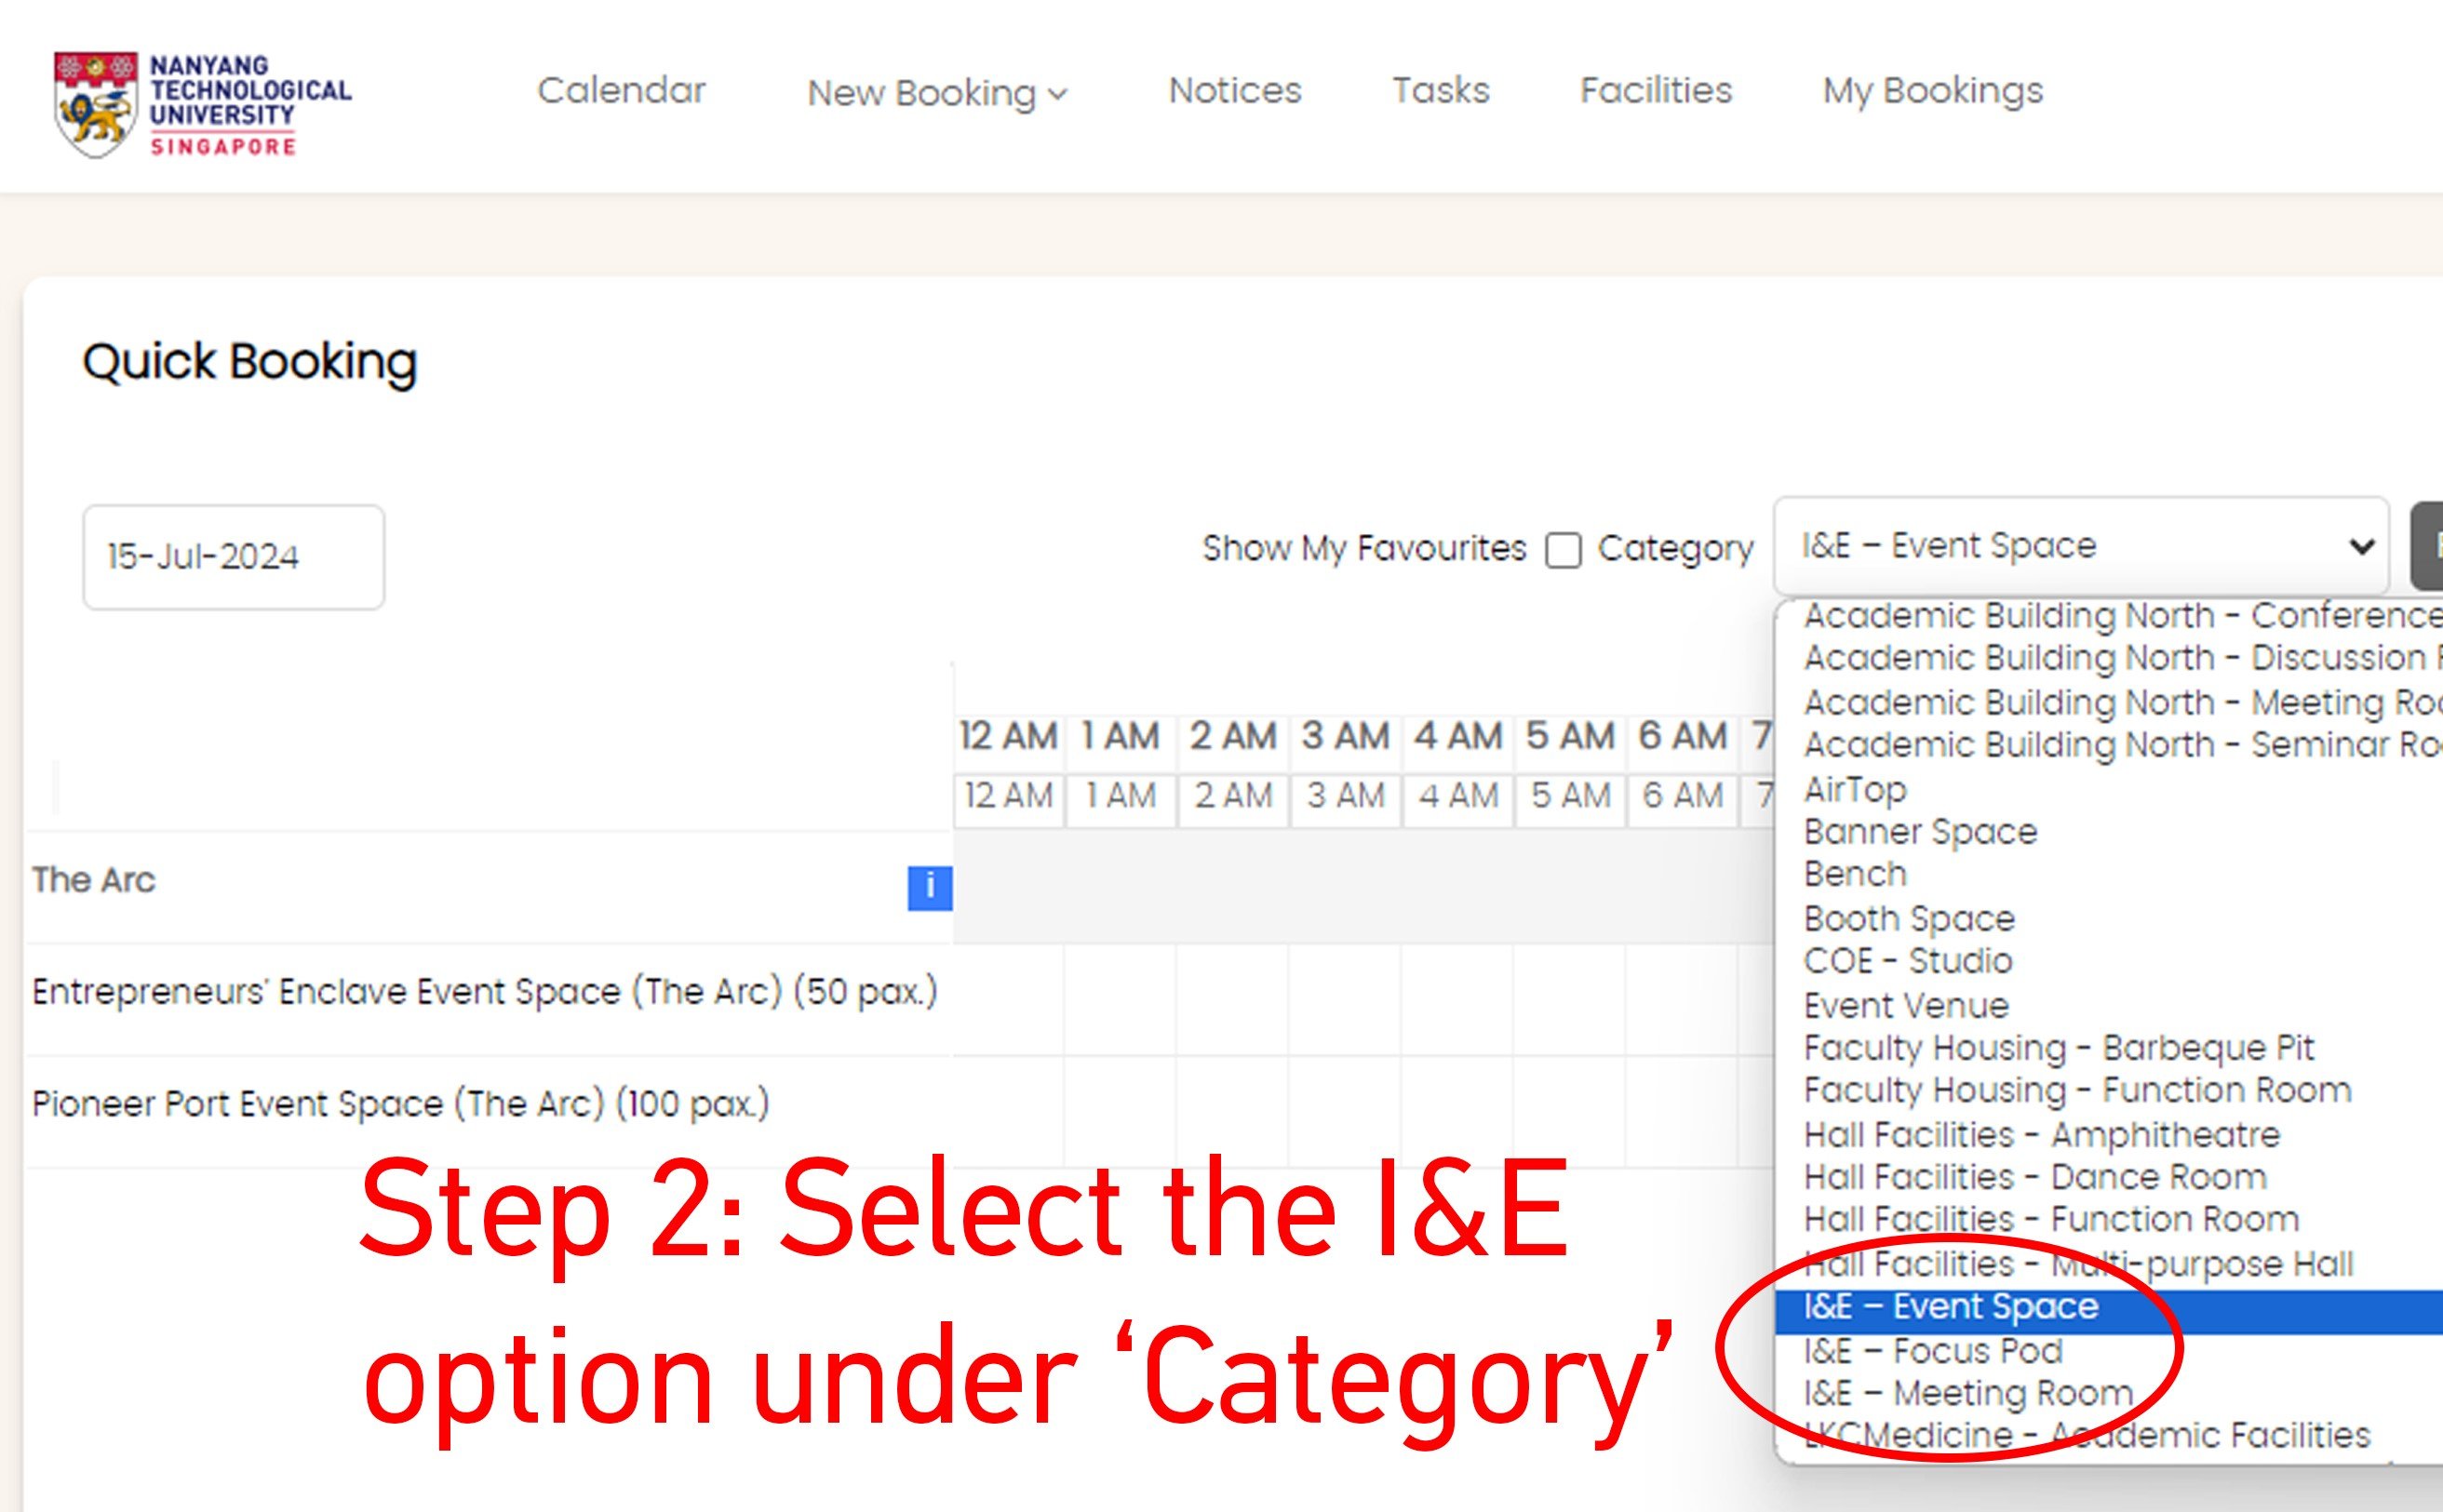Screen dimensions: 2443x1512
Task: Open the Category dropdown
Action: coord(2080,546)
